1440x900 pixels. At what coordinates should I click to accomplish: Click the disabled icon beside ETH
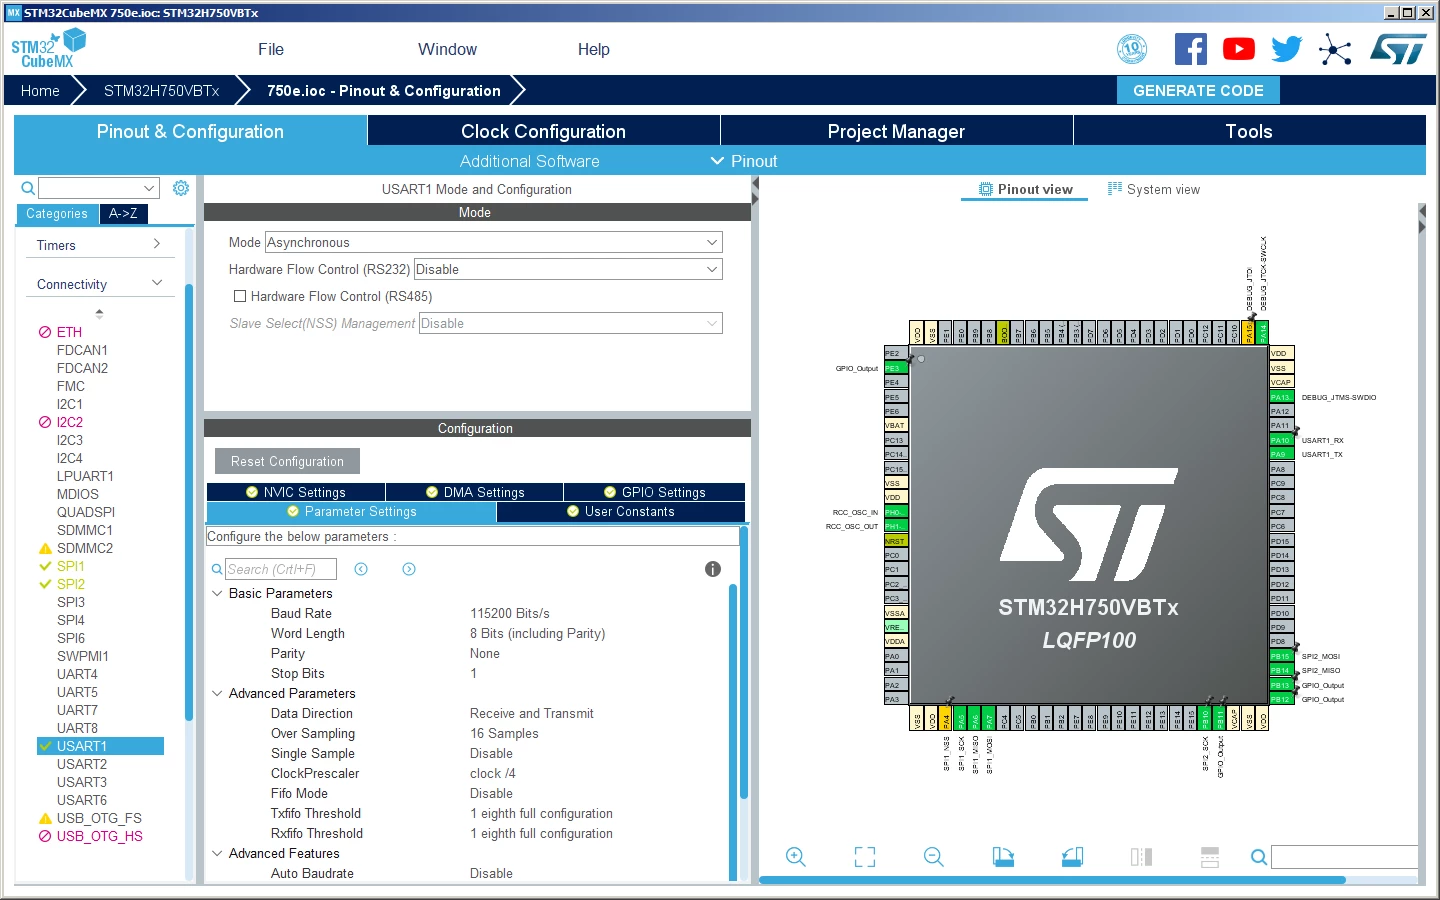click(45, 332)
